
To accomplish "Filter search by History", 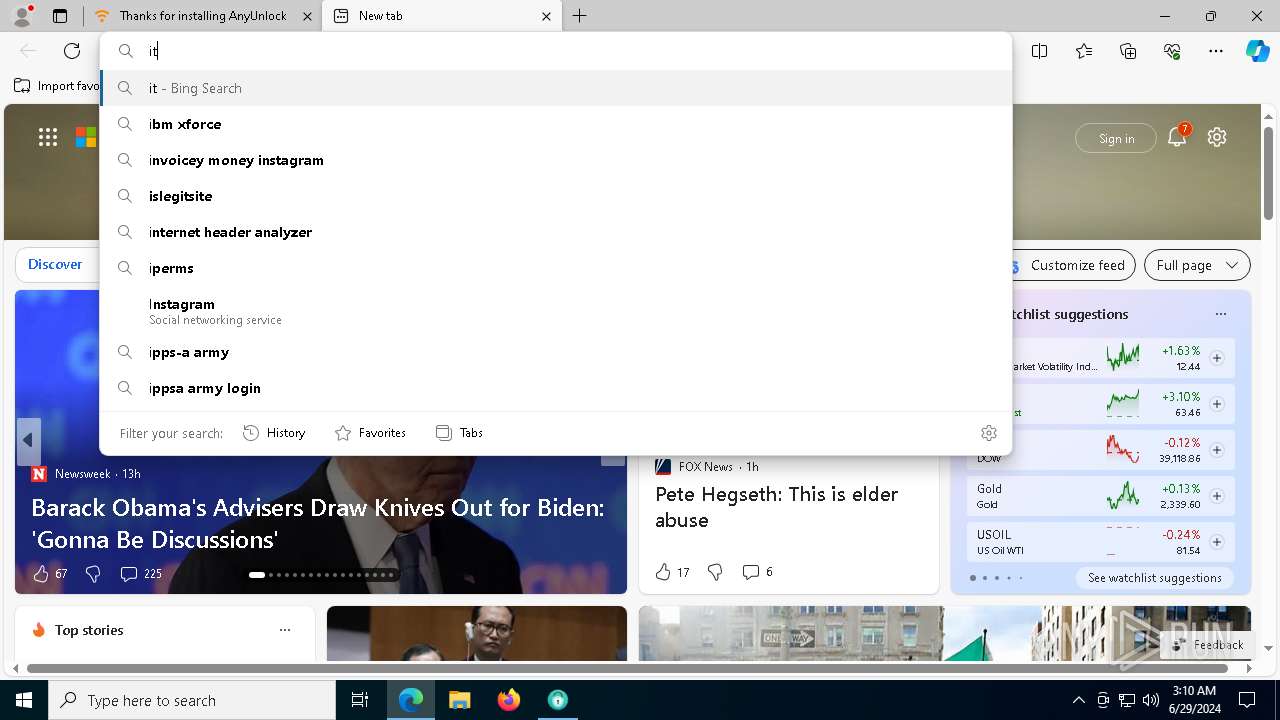I will (274, 433).
